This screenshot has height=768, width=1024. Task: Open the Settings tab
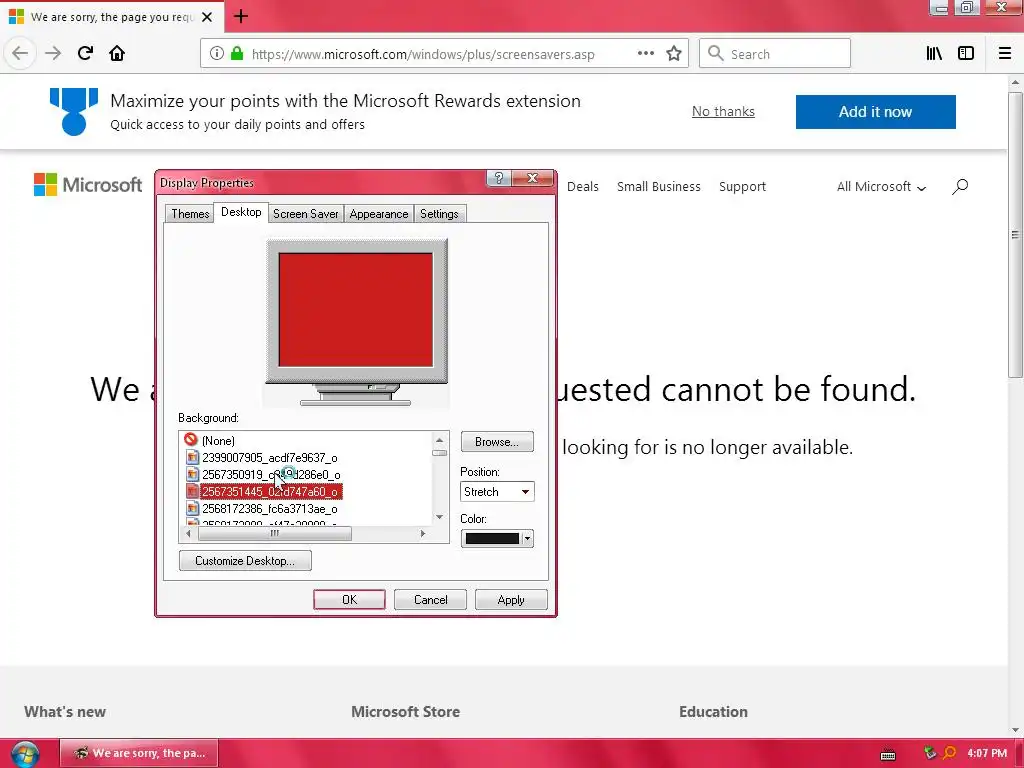(x=439, y=214)
